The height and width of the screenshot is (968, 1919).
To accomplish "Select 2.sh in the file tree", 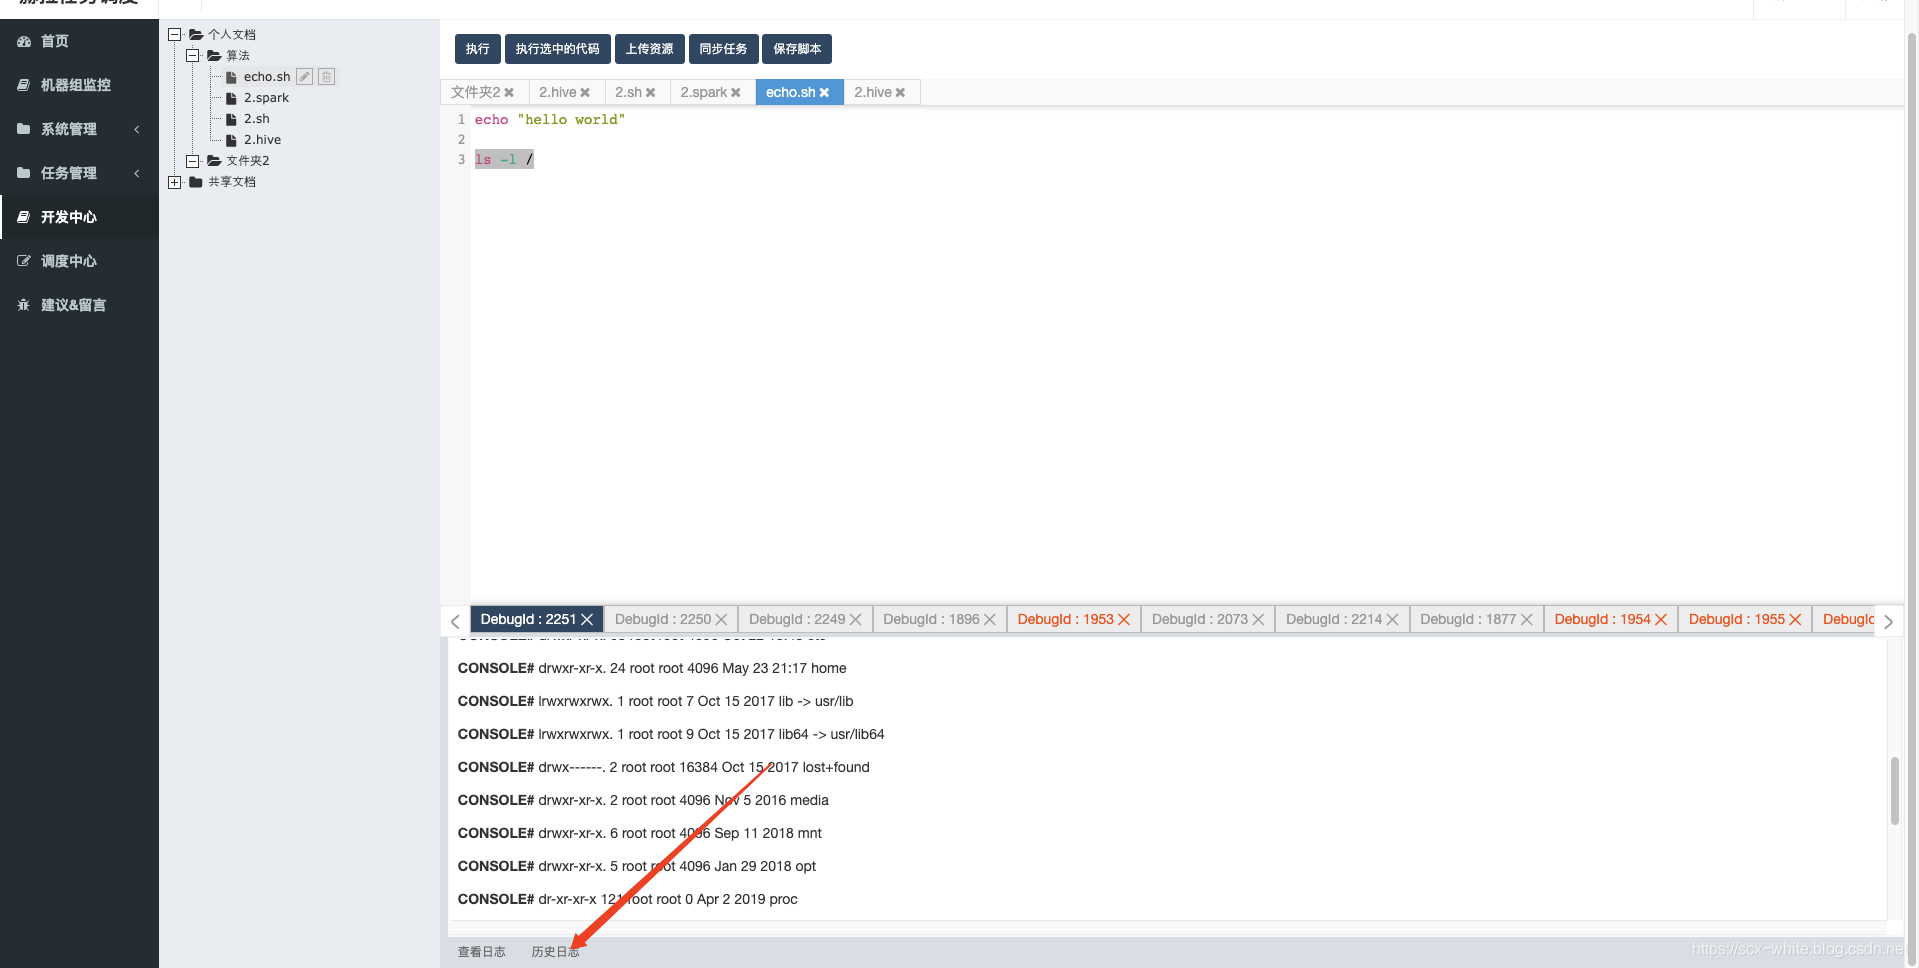I will pyautogui.click(x=256, y=118).
